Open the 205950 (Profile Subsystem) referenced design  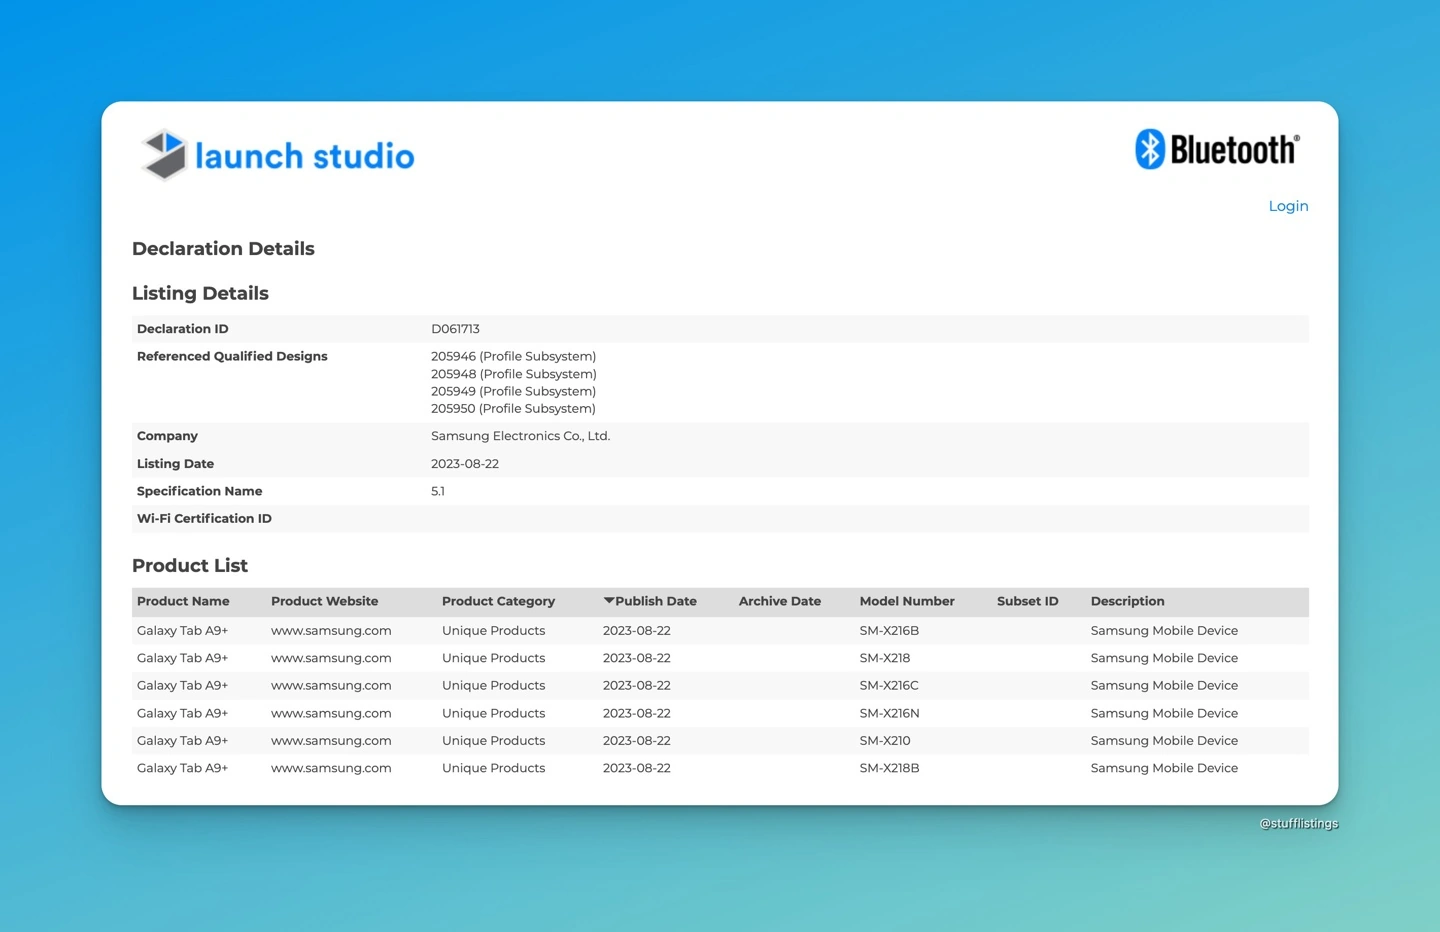pos(513,409)
